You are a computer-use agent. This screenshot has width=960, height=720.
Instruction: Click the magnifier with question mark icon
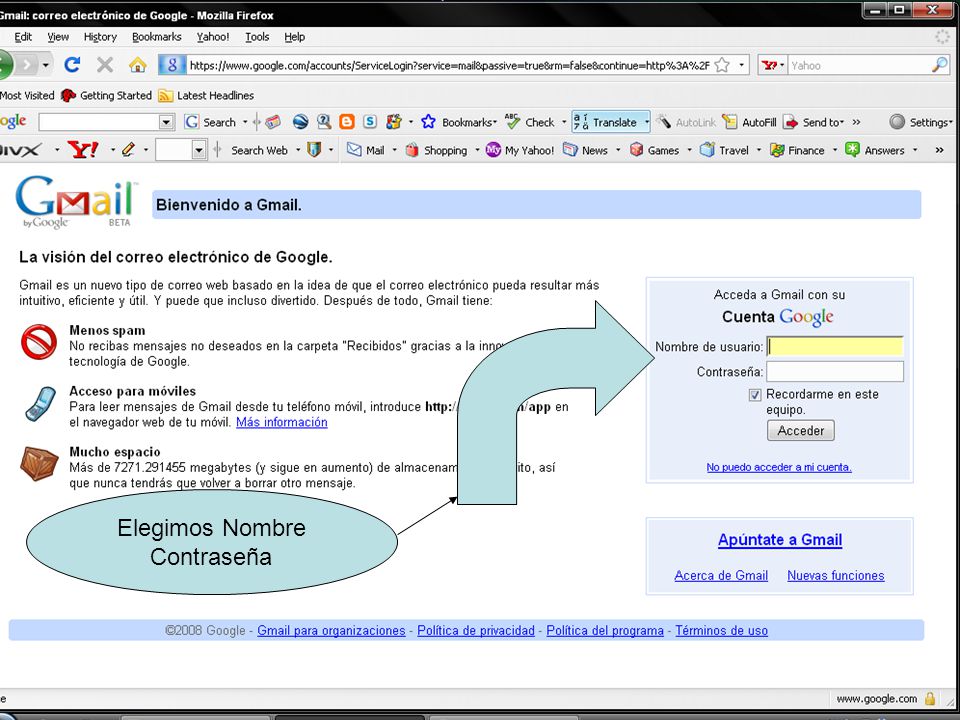click(x=324, y=122)
